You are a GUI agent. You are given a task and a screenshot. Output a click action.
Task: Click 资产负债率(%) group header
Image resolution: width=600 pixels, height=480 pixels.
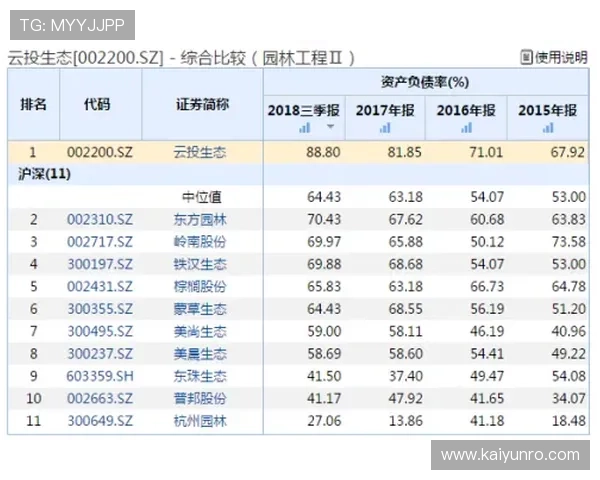coord(425,82)
